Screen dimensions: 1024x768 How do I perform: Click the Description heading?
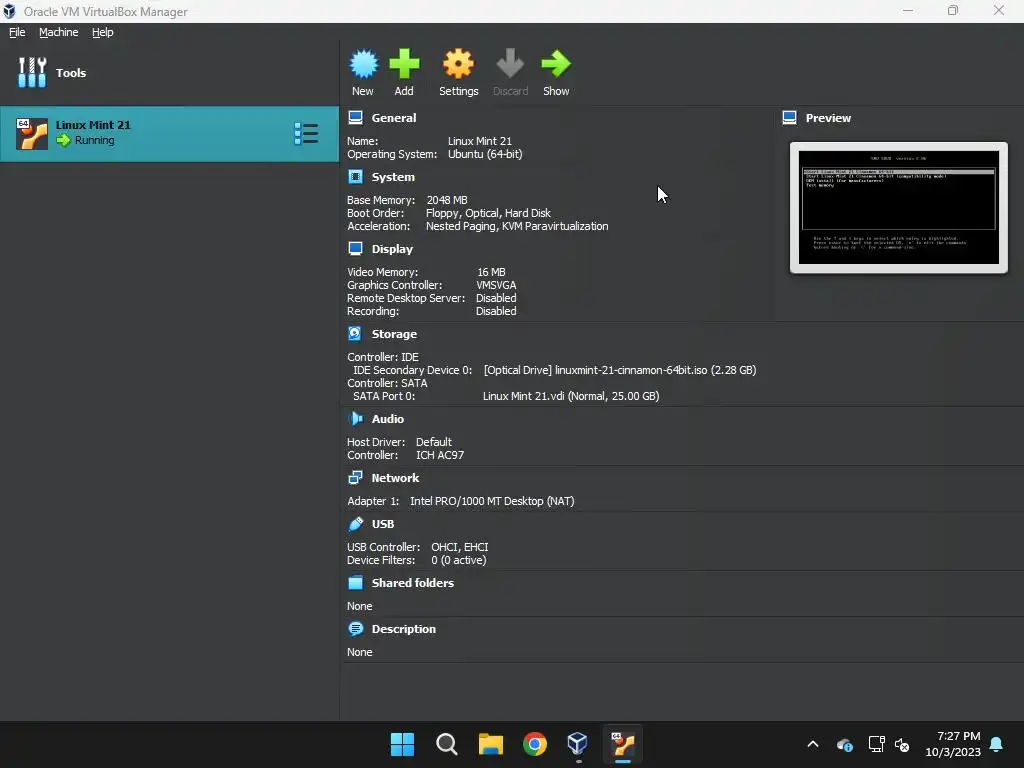(404, 629)
